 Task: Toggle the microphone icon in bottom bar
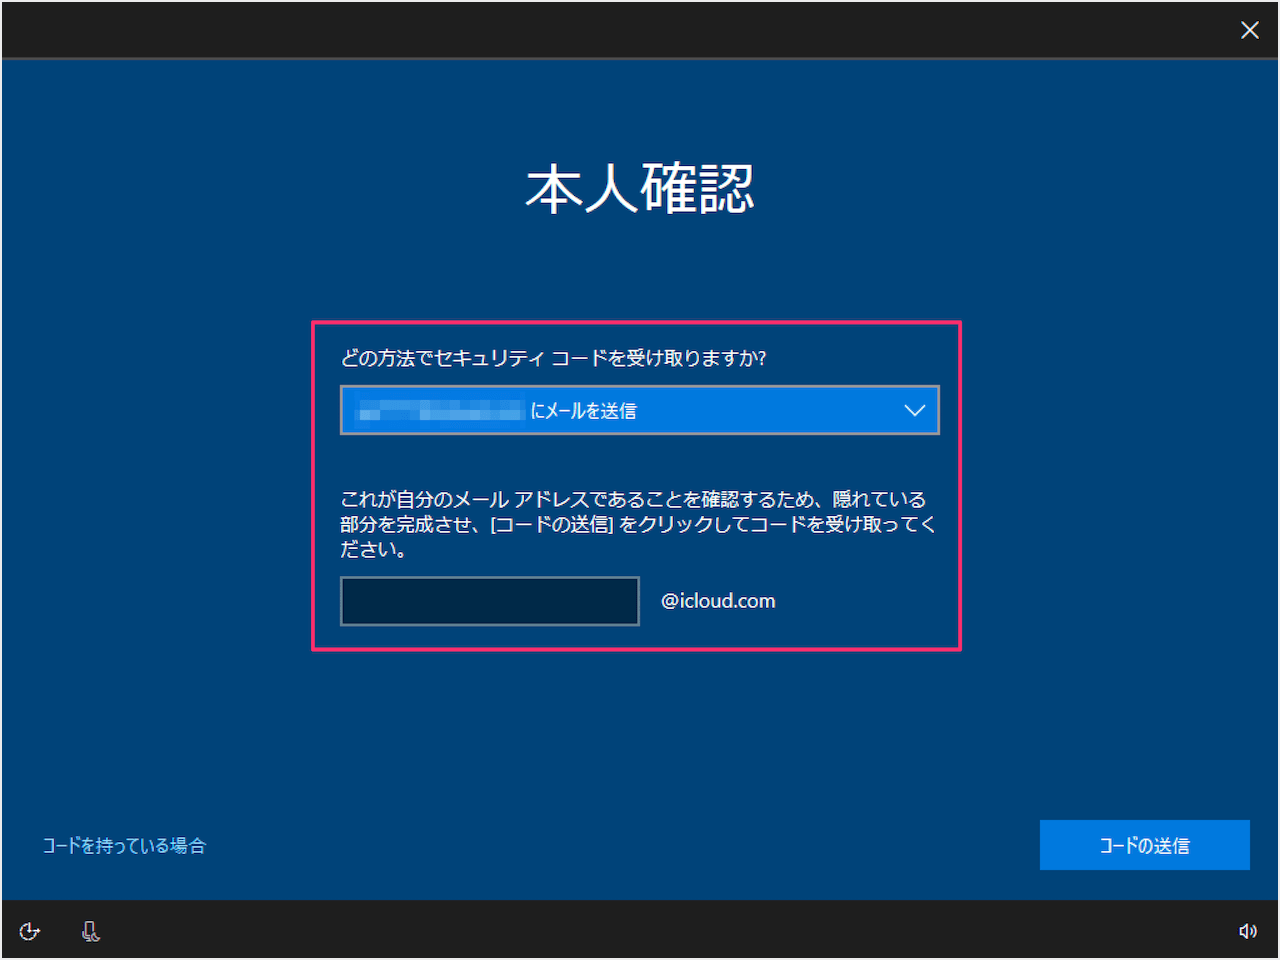[90, 931]
